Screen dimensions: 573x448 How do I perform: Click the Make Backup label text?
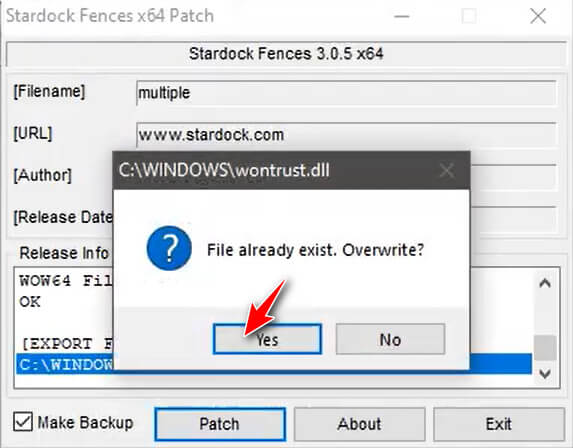(86, 423)
